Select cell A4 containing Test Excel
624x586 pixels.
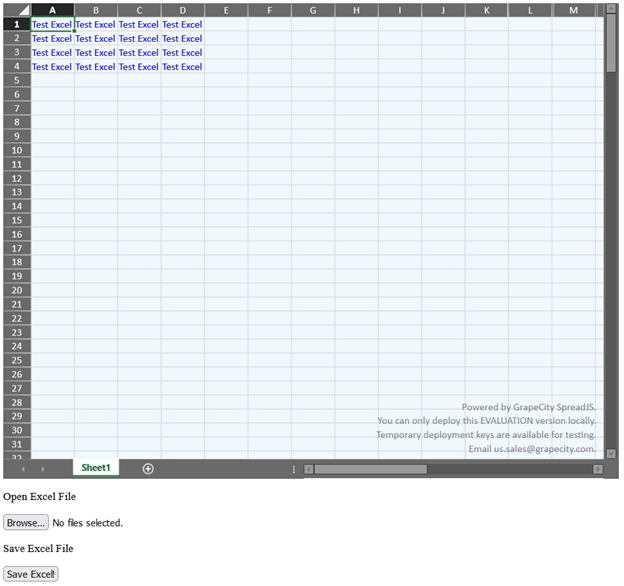[53, 66]
